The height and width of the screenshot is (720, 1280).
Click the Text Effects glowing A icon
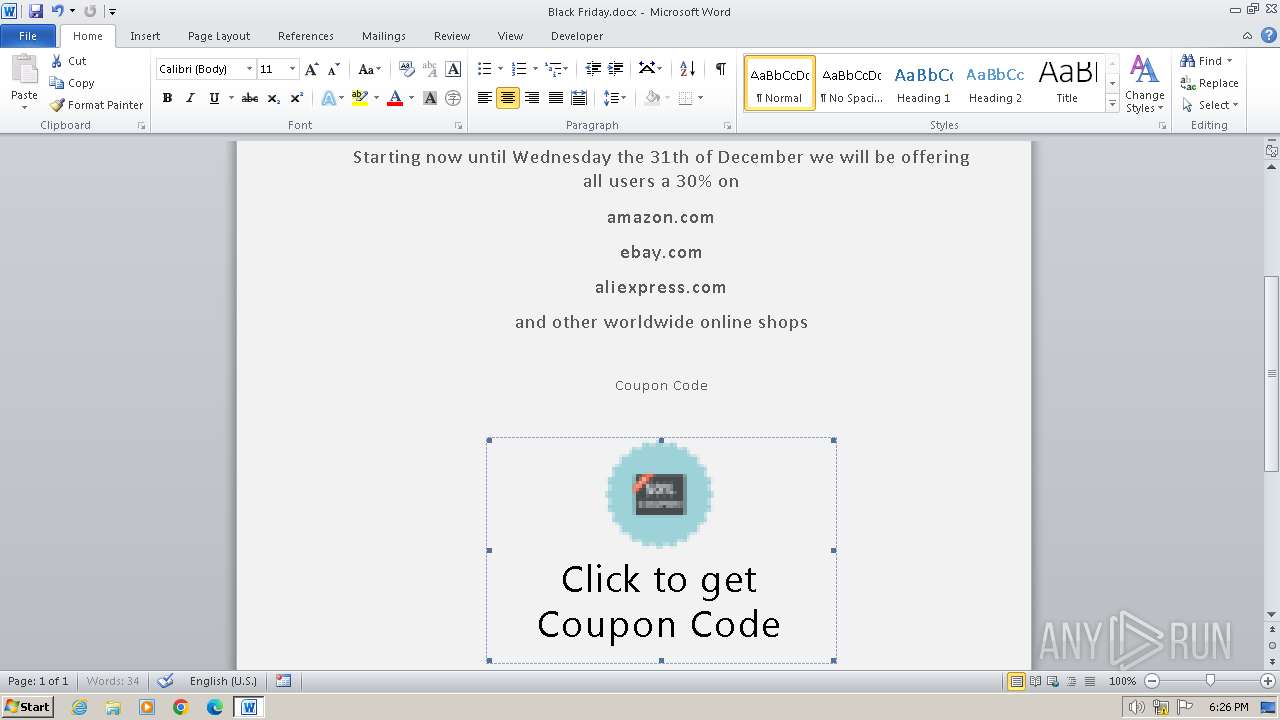click(x=328, y=98)
